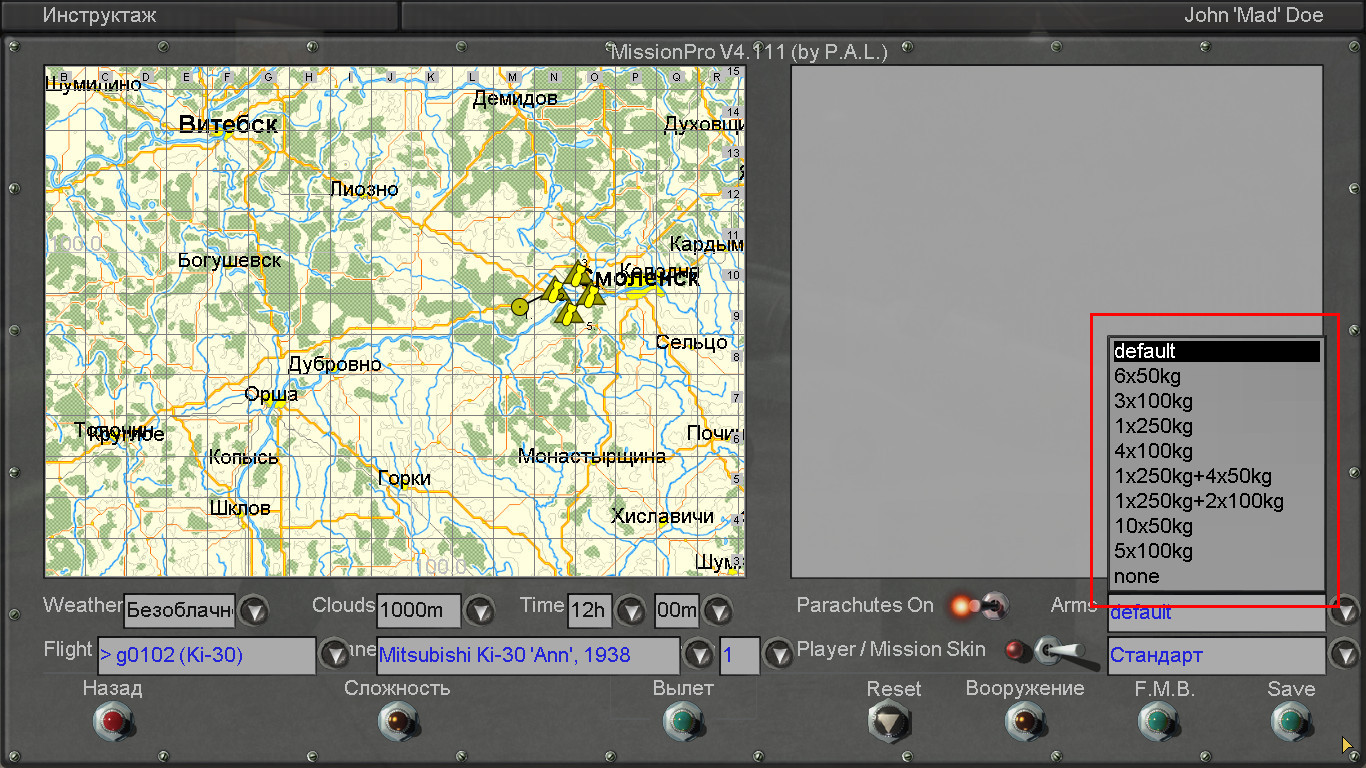Click Богушевск label on the map
The width and height of the screenshot is (1366, 768).
click(230, 261)
